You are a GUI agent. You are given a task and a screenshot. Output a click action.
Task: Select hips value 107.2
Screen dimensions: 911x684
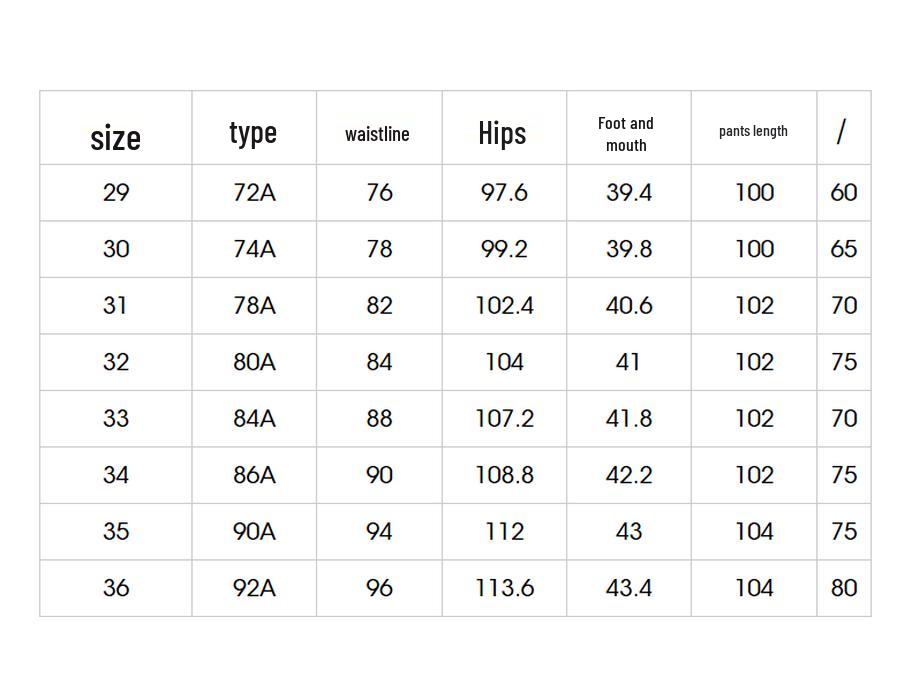pyautogui.click(x=504, y=418)
